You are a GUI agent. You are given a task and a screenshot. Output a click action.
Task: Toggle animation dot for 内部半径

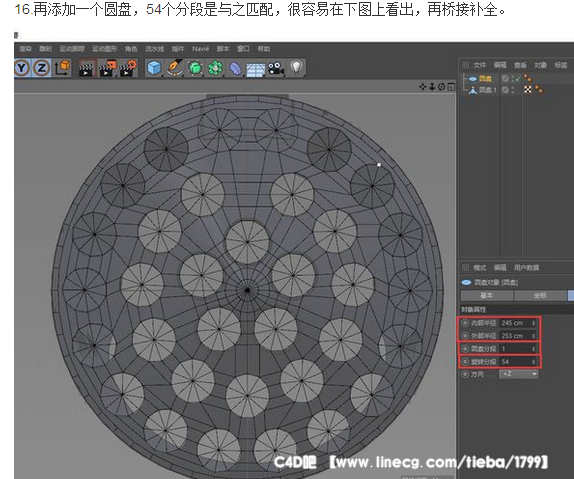[465, 323]
